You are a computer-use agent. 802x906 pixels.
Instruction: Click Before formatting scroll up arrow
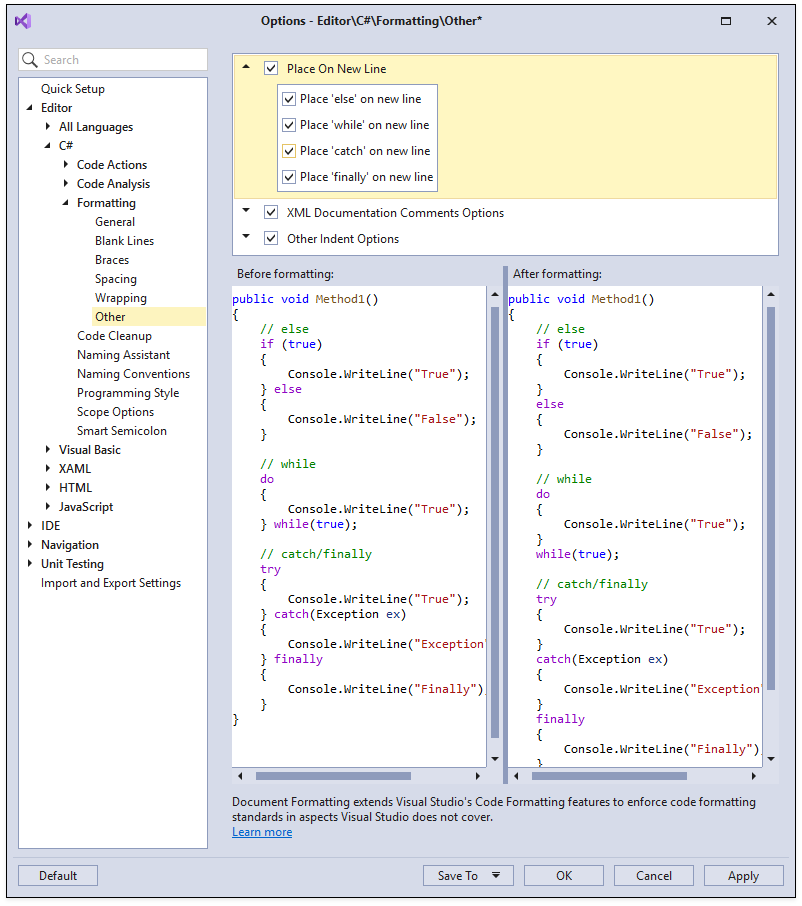[495, 294]
